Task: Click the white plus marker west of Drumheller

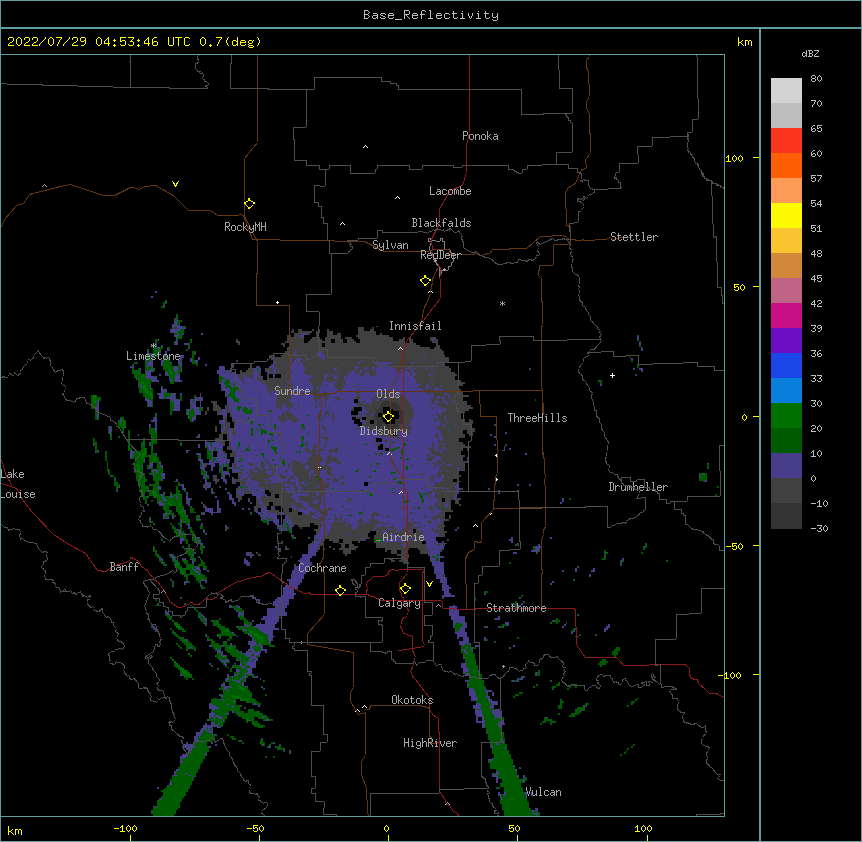Action: (612, 375)
